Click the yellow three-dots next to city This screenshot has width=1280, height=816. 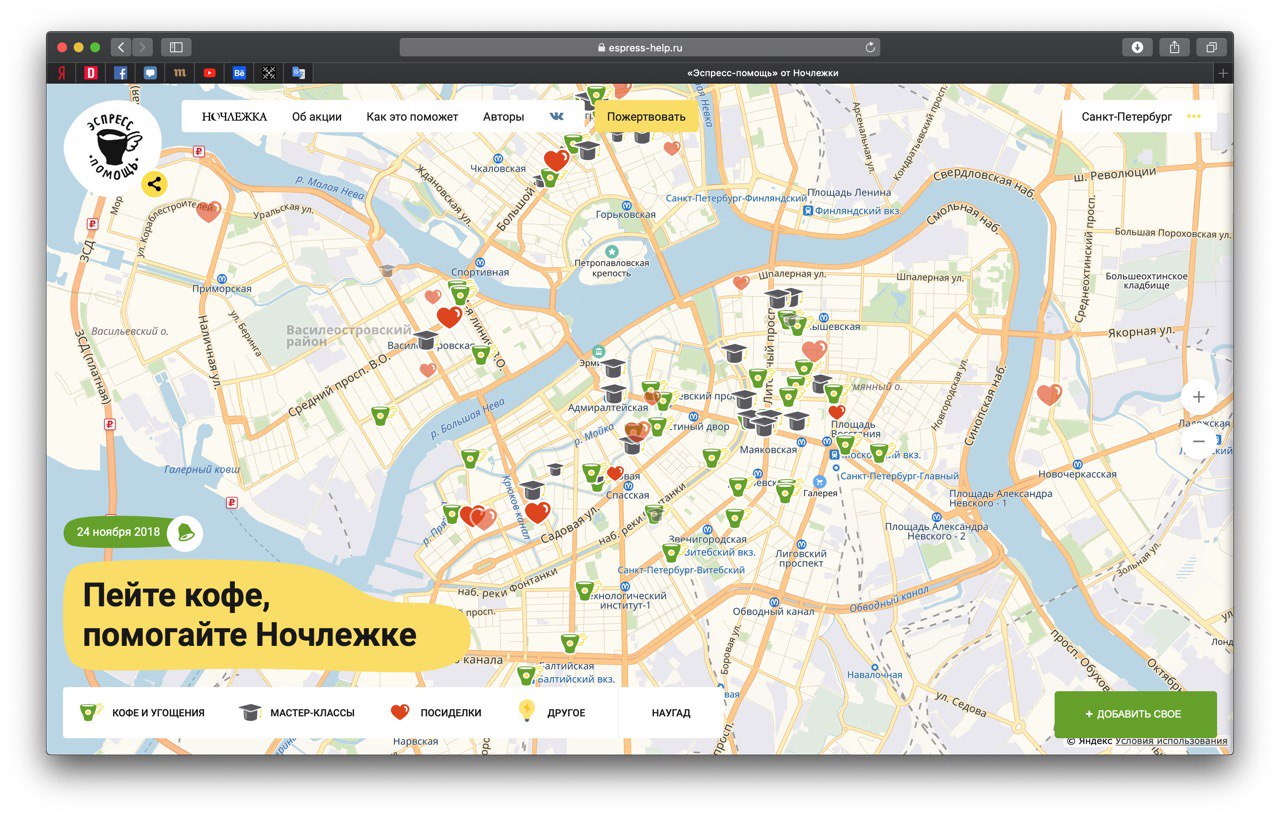click(x=1194, y=116)
